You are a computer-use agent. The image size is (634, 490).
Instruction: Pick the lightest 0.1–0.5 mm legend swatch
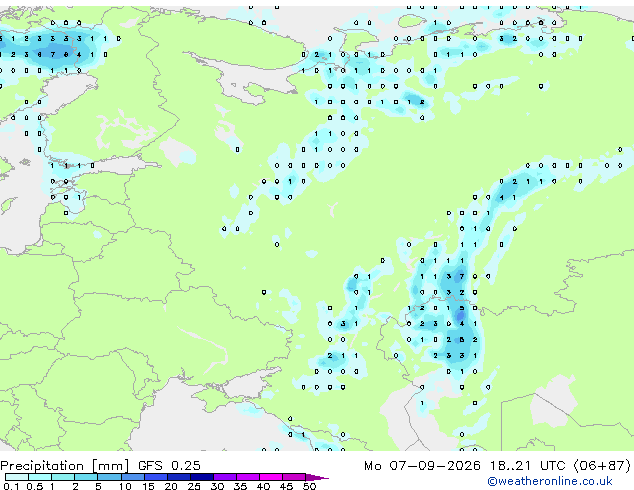[17, 477]
